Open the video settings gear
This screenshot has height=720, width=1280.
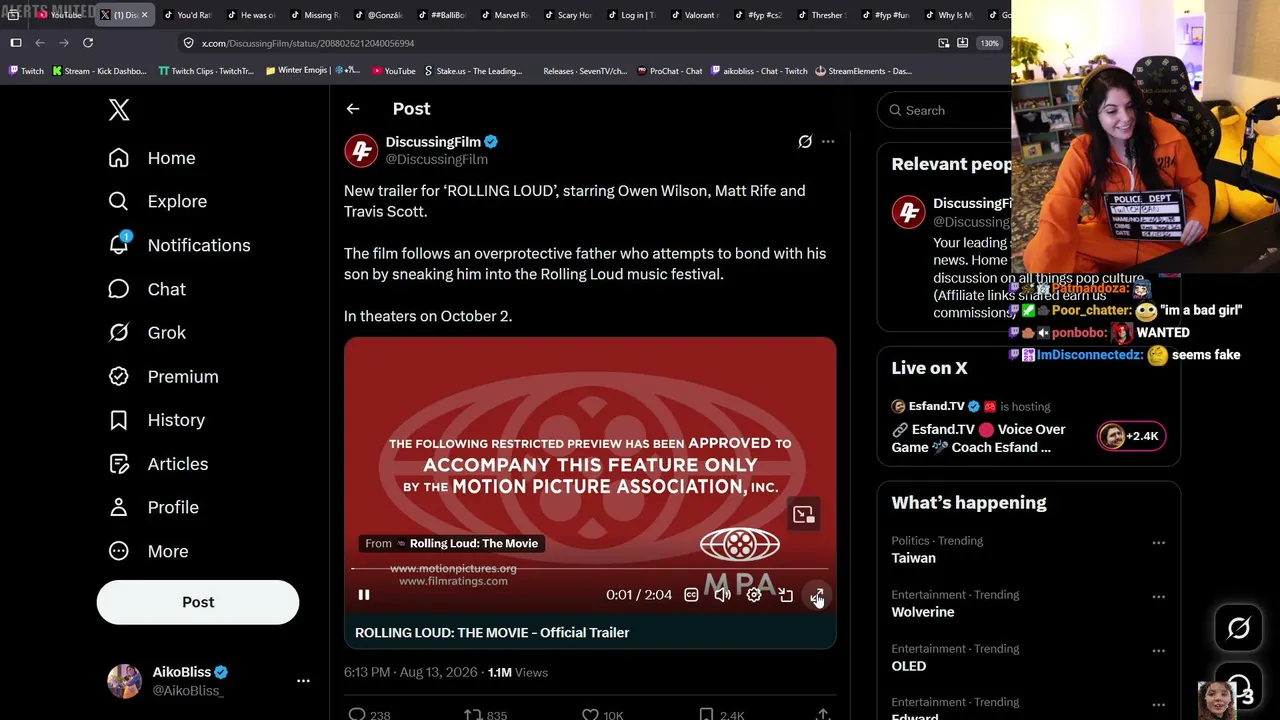(x=754, y=595)
